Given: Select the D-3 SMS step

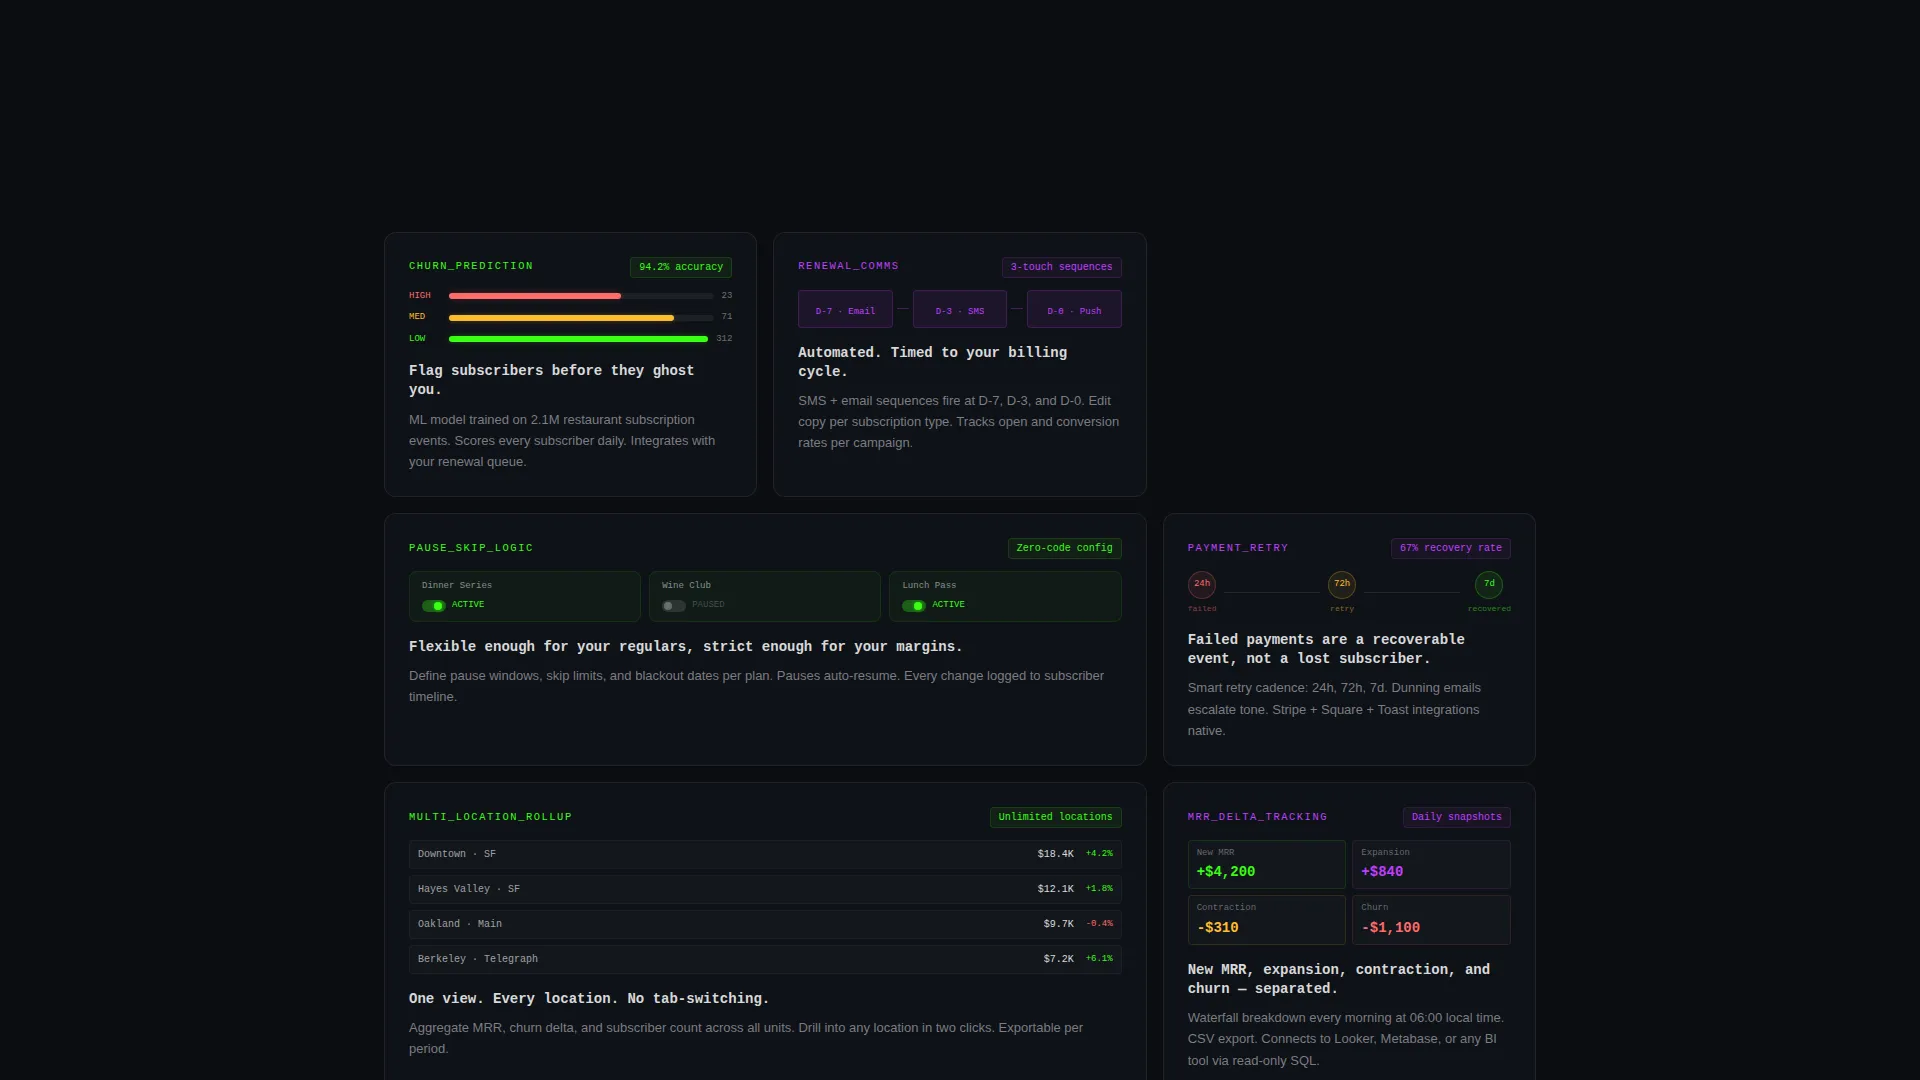Looking at the screenshot, I should [x=959, y=310].
